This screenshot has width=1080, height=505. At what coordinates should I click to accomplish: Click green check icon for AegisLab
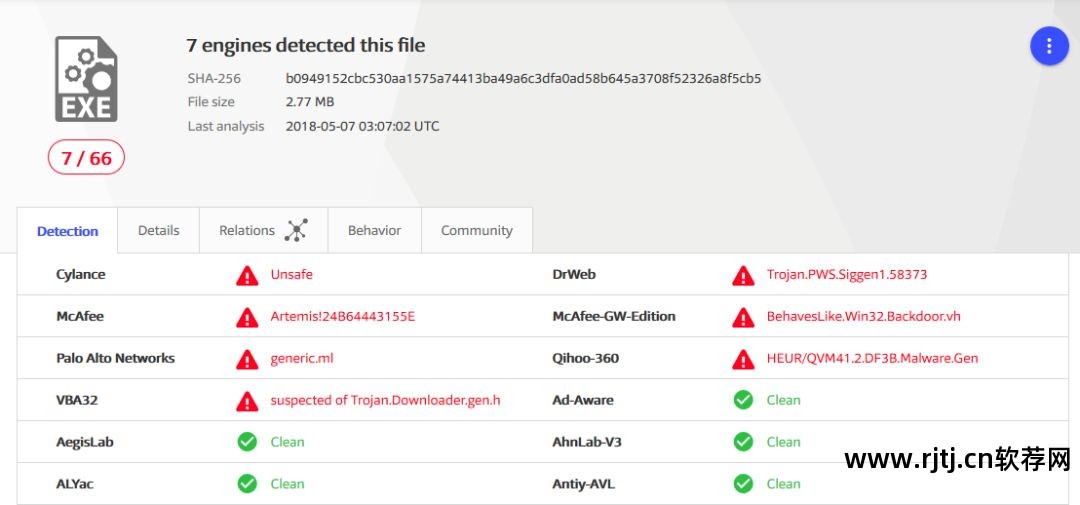247,442
